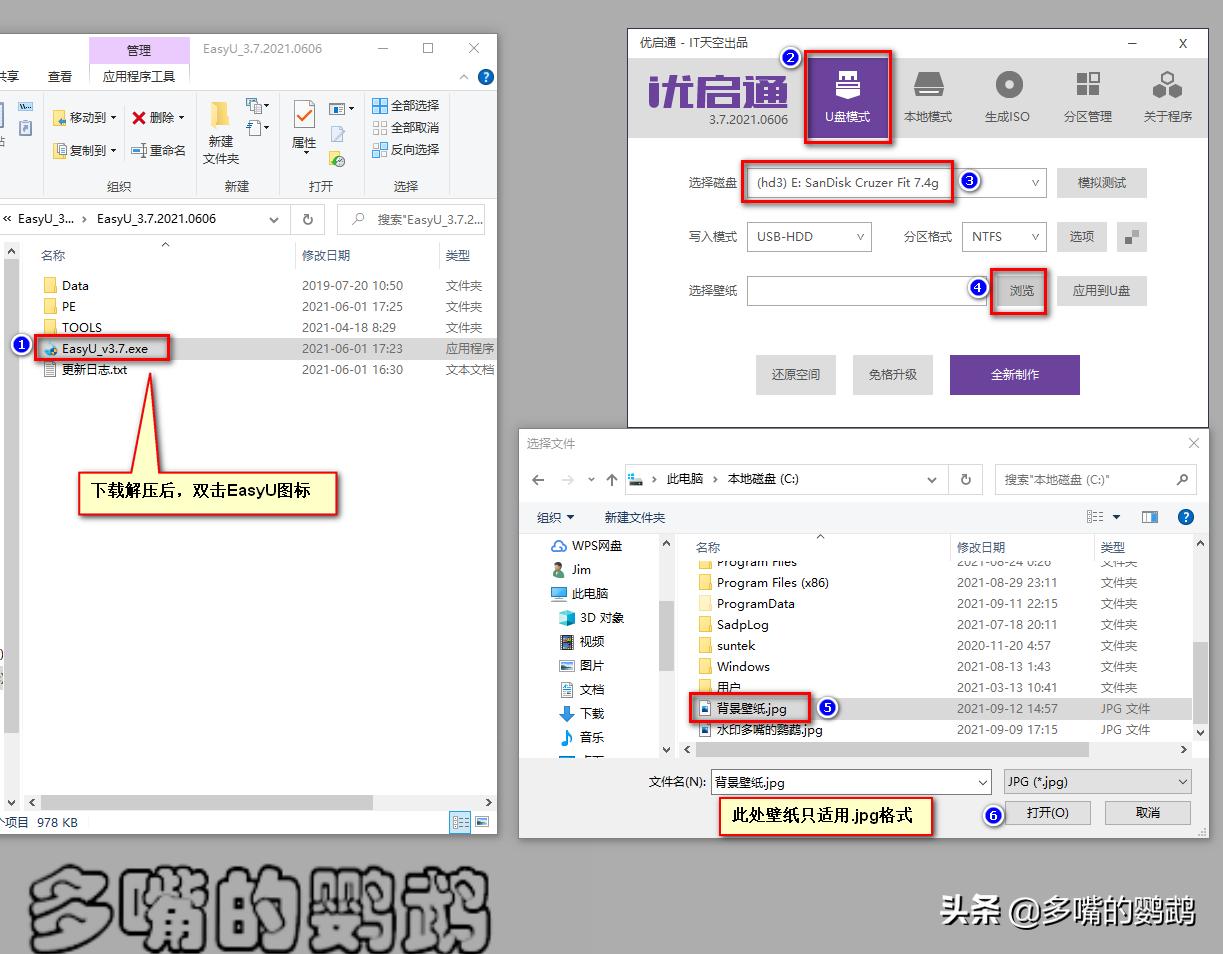The width and height of the screenshot is (1223, 954).
Task: Click 打开(O) in the dialog
Action: pos(1047,813)
